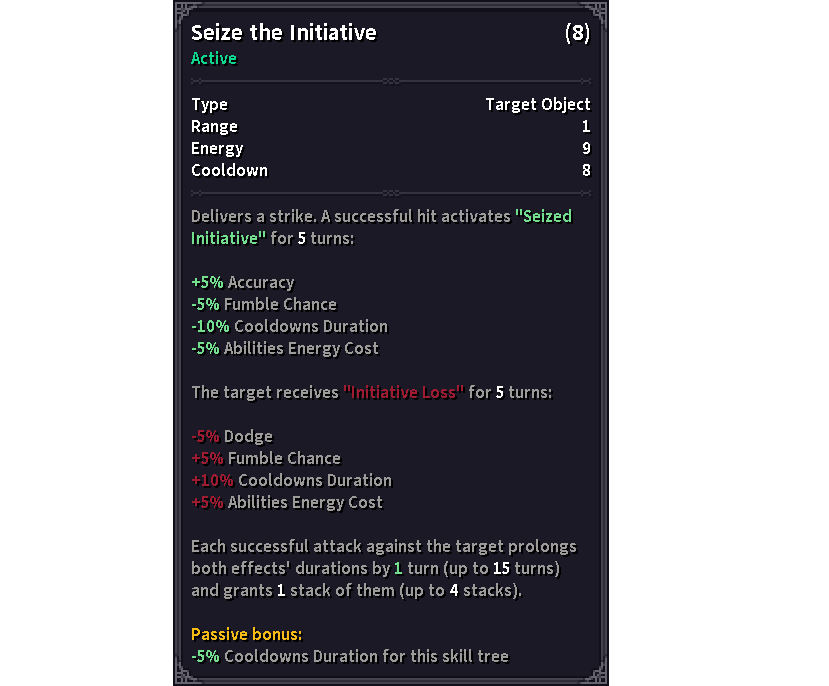Click the green "-5% Fumble Chance" line
The image size is (829, 686).
tap(264, 304)
